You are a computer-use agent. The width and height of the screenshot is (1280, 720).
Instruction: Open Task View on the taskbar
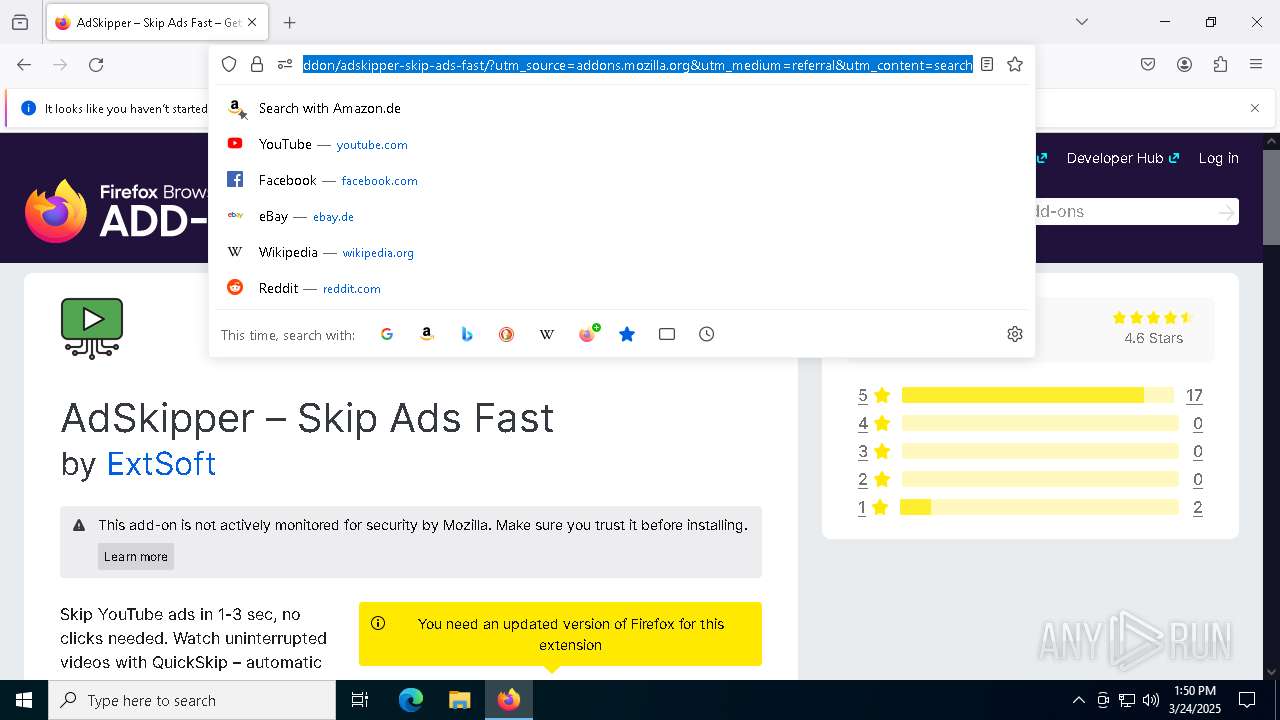click(360, 700)
